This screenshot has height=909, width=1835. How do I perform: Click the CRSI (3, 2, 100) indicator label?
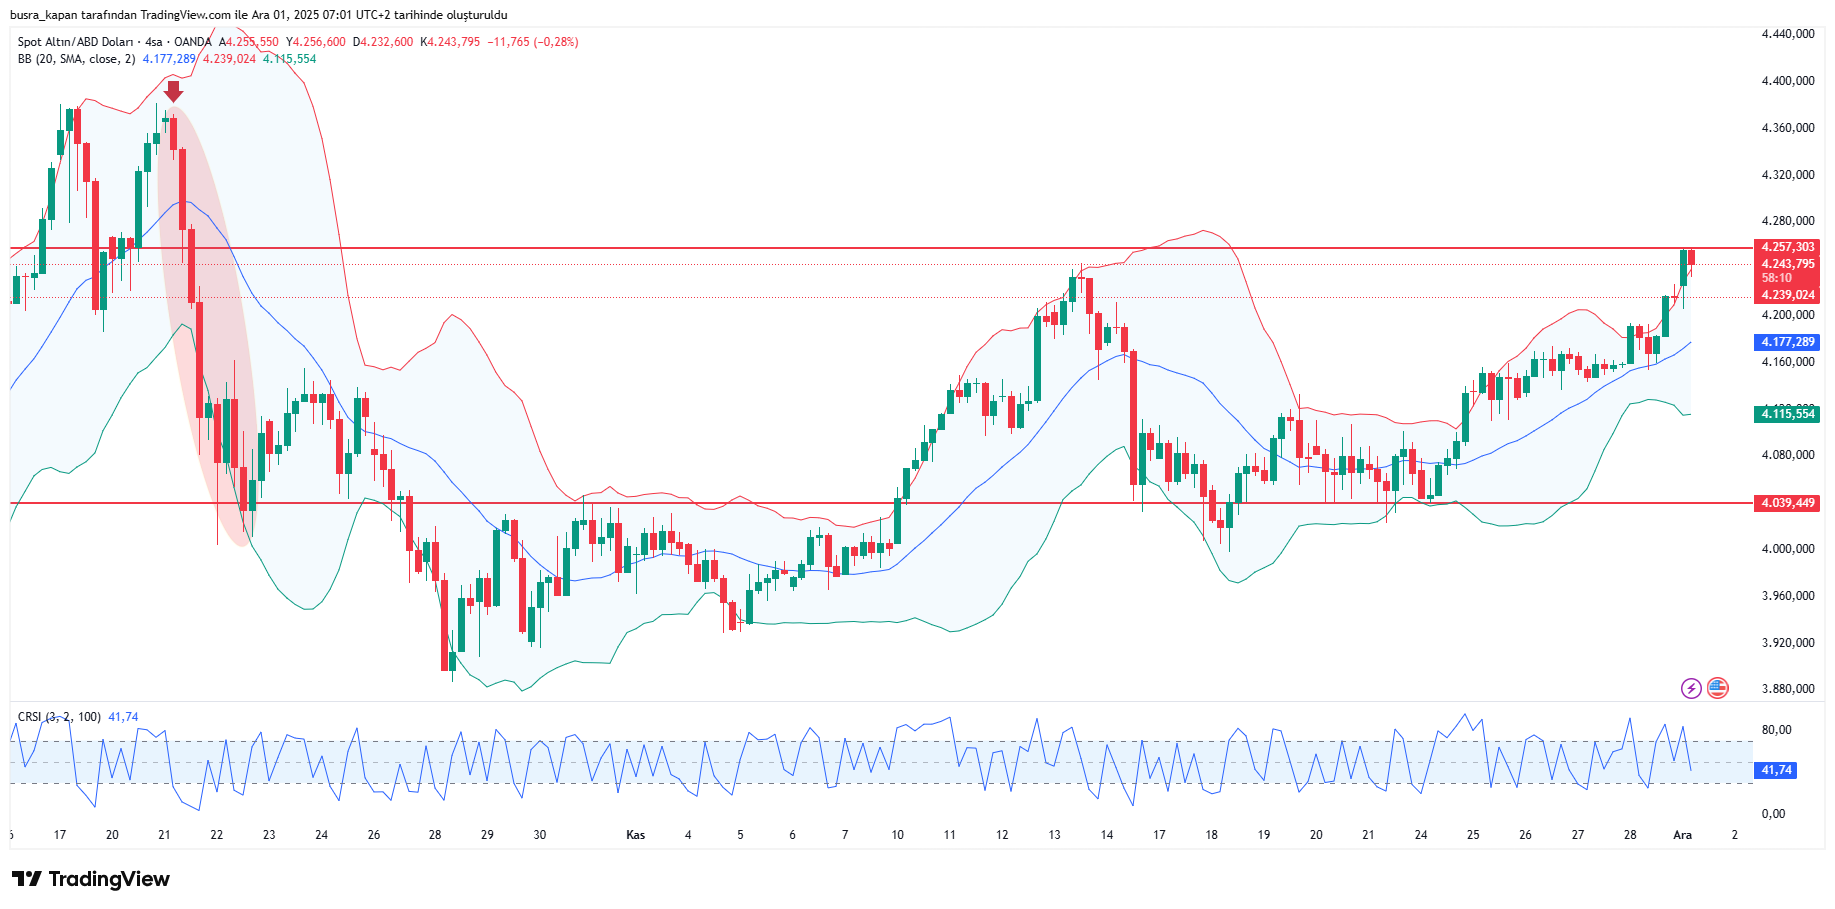click(x=59, y=717)
